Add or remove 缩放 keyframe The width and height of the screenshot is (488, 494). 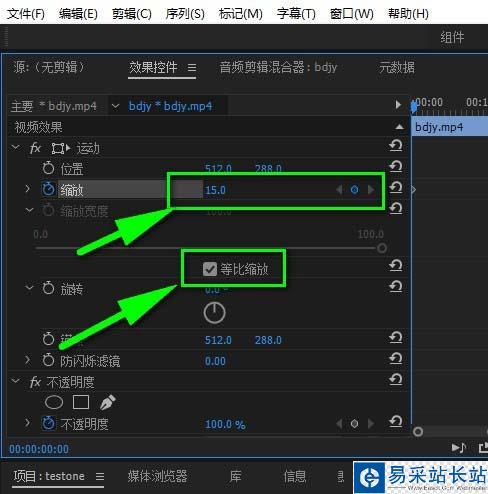coord(354,190)
